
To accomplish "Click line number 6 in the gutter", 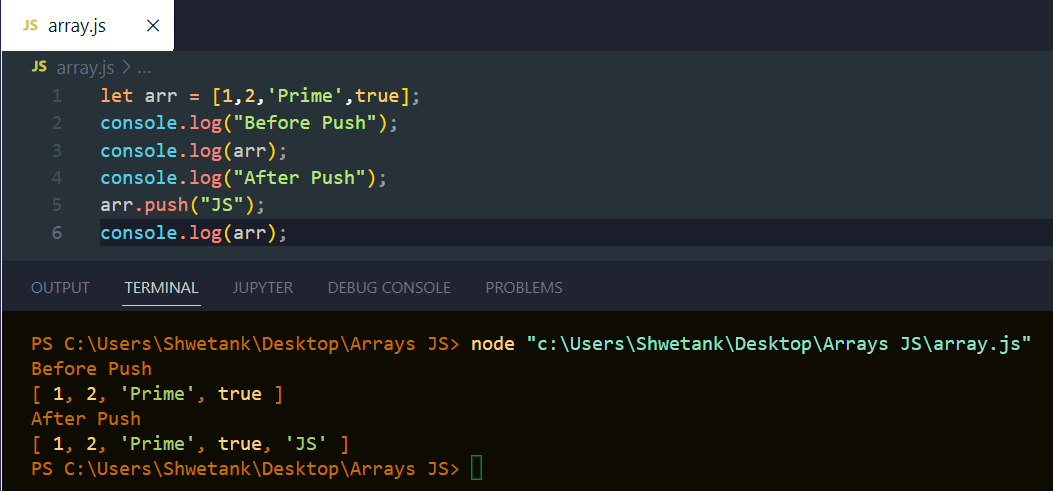I will (57, 233).
